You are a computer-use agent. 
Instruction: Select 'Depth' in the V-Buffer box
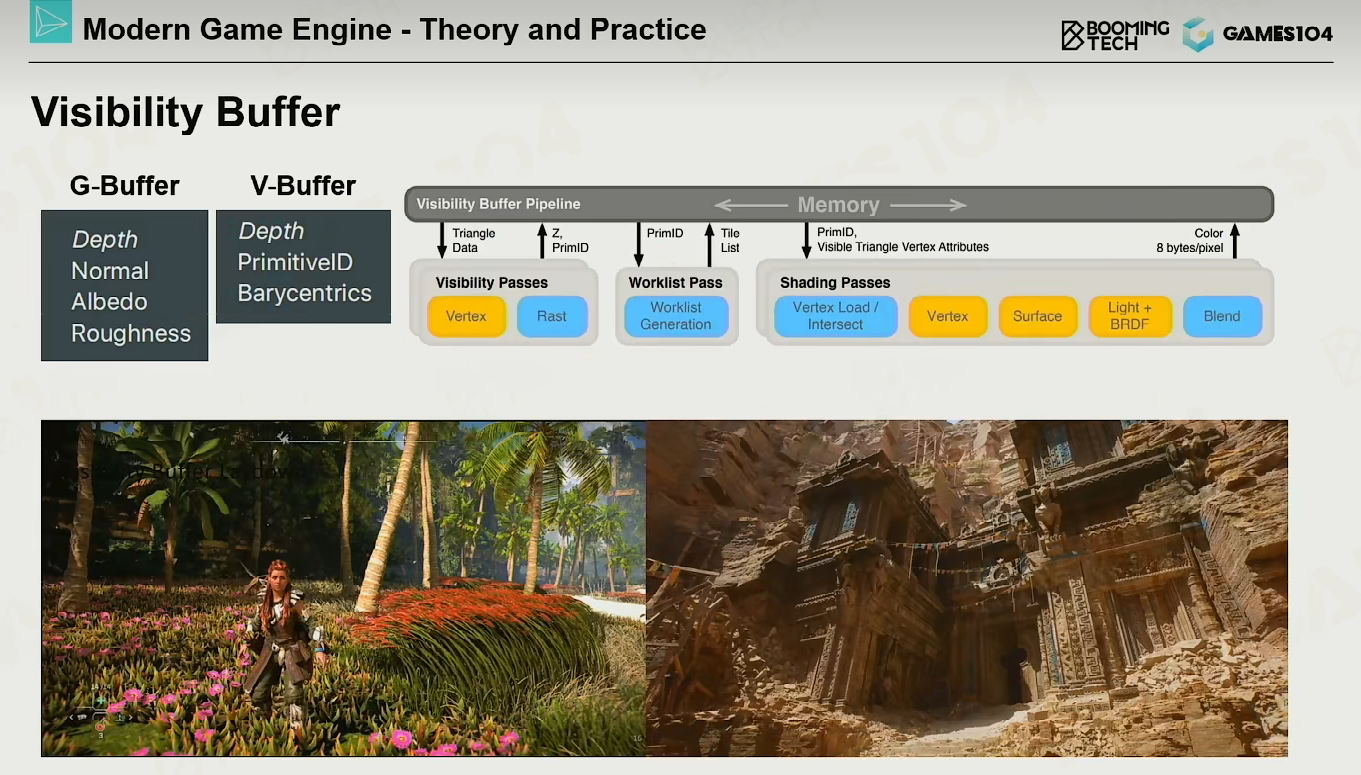pos(271,231)
